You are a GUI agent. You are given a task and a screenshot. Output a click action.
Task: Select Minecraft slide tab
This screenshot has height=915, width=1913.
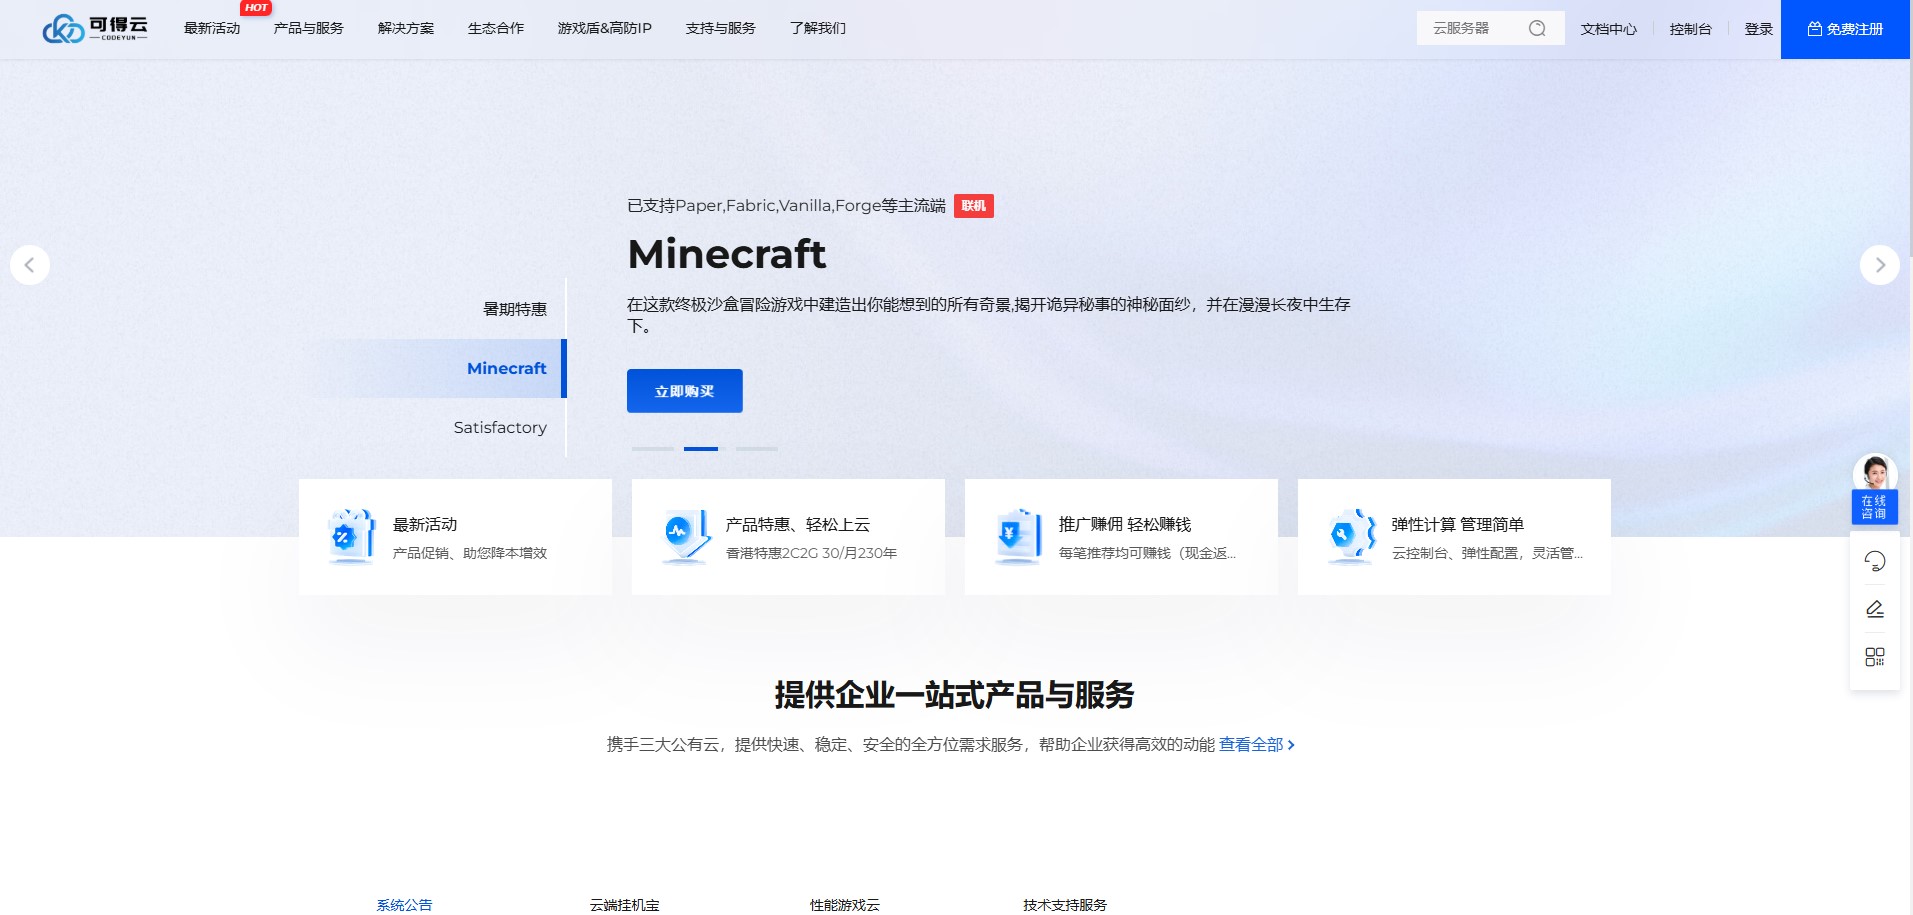point(507,368)
